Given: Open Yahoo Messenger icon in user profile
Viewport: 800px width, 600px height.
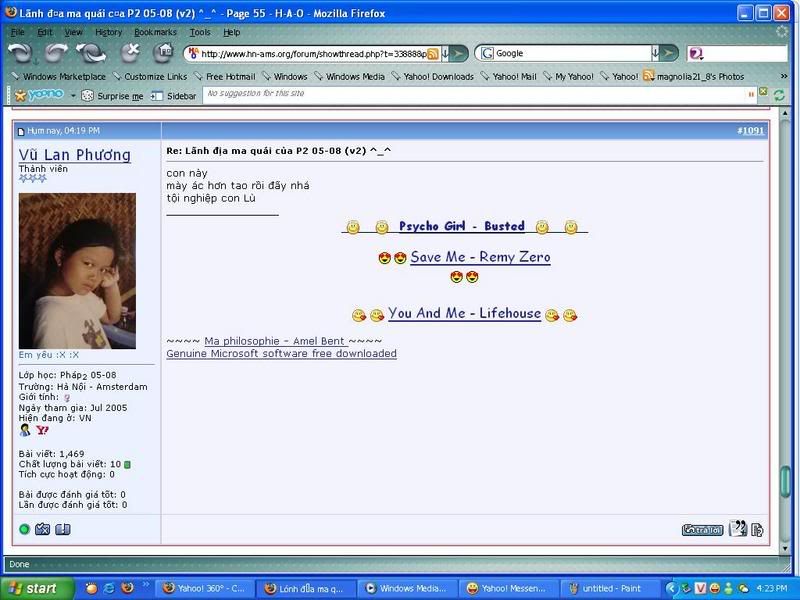Looking at the screenshot, I should click(42, 430).
